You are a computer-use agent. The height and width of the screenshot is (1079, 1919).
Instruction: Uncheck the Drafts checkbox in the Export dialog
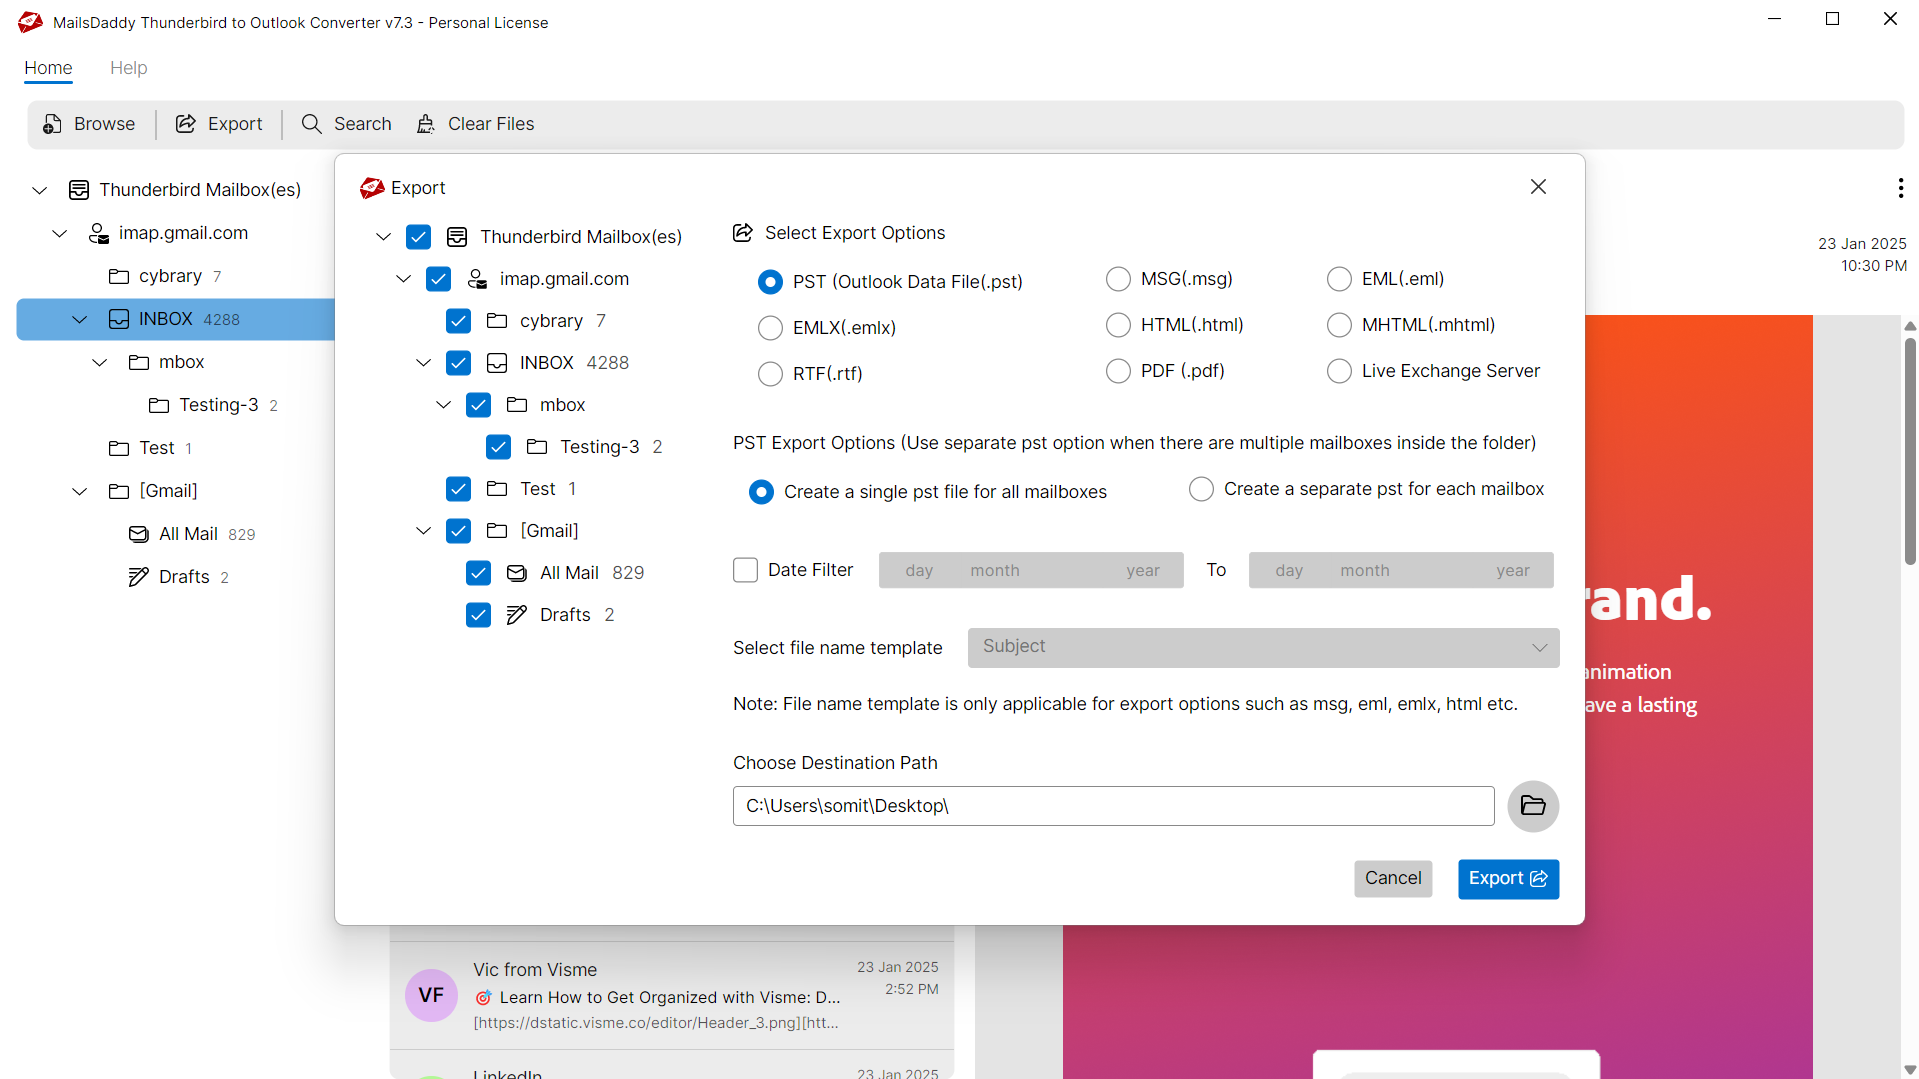478,615
